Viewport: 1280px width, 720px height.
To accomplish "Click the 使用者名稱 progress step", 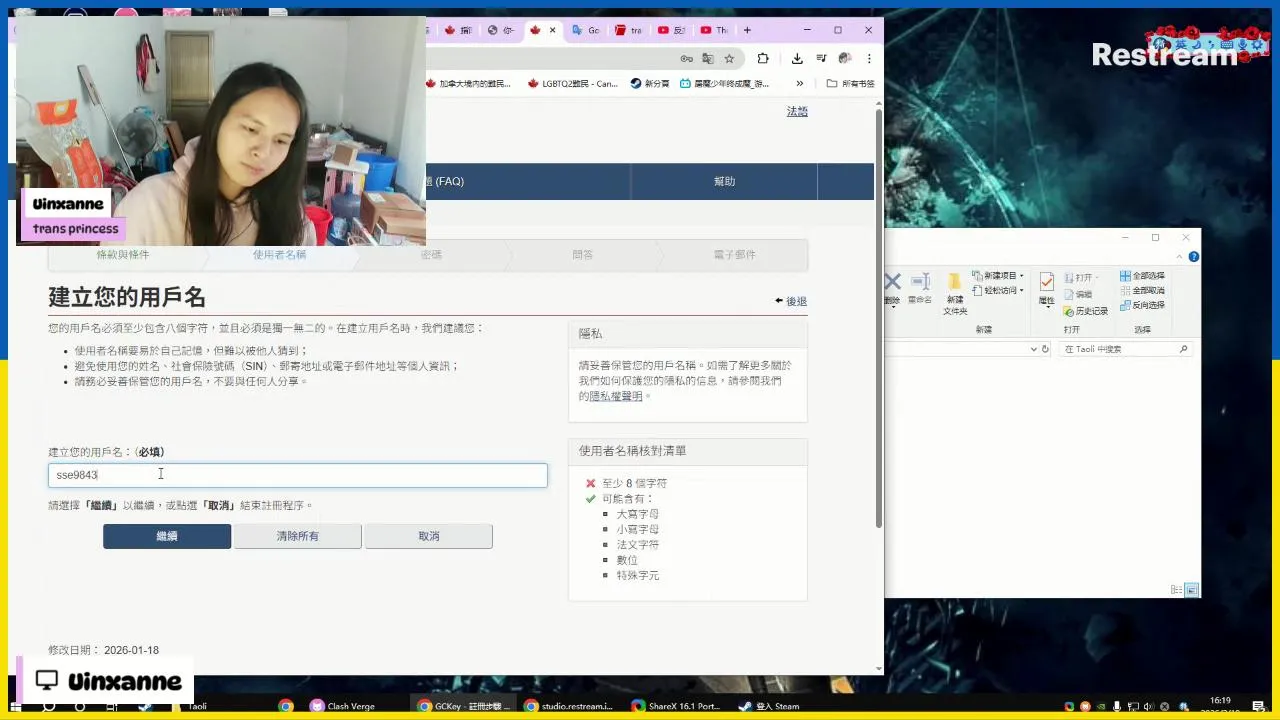I will click(x=279, y=255).
